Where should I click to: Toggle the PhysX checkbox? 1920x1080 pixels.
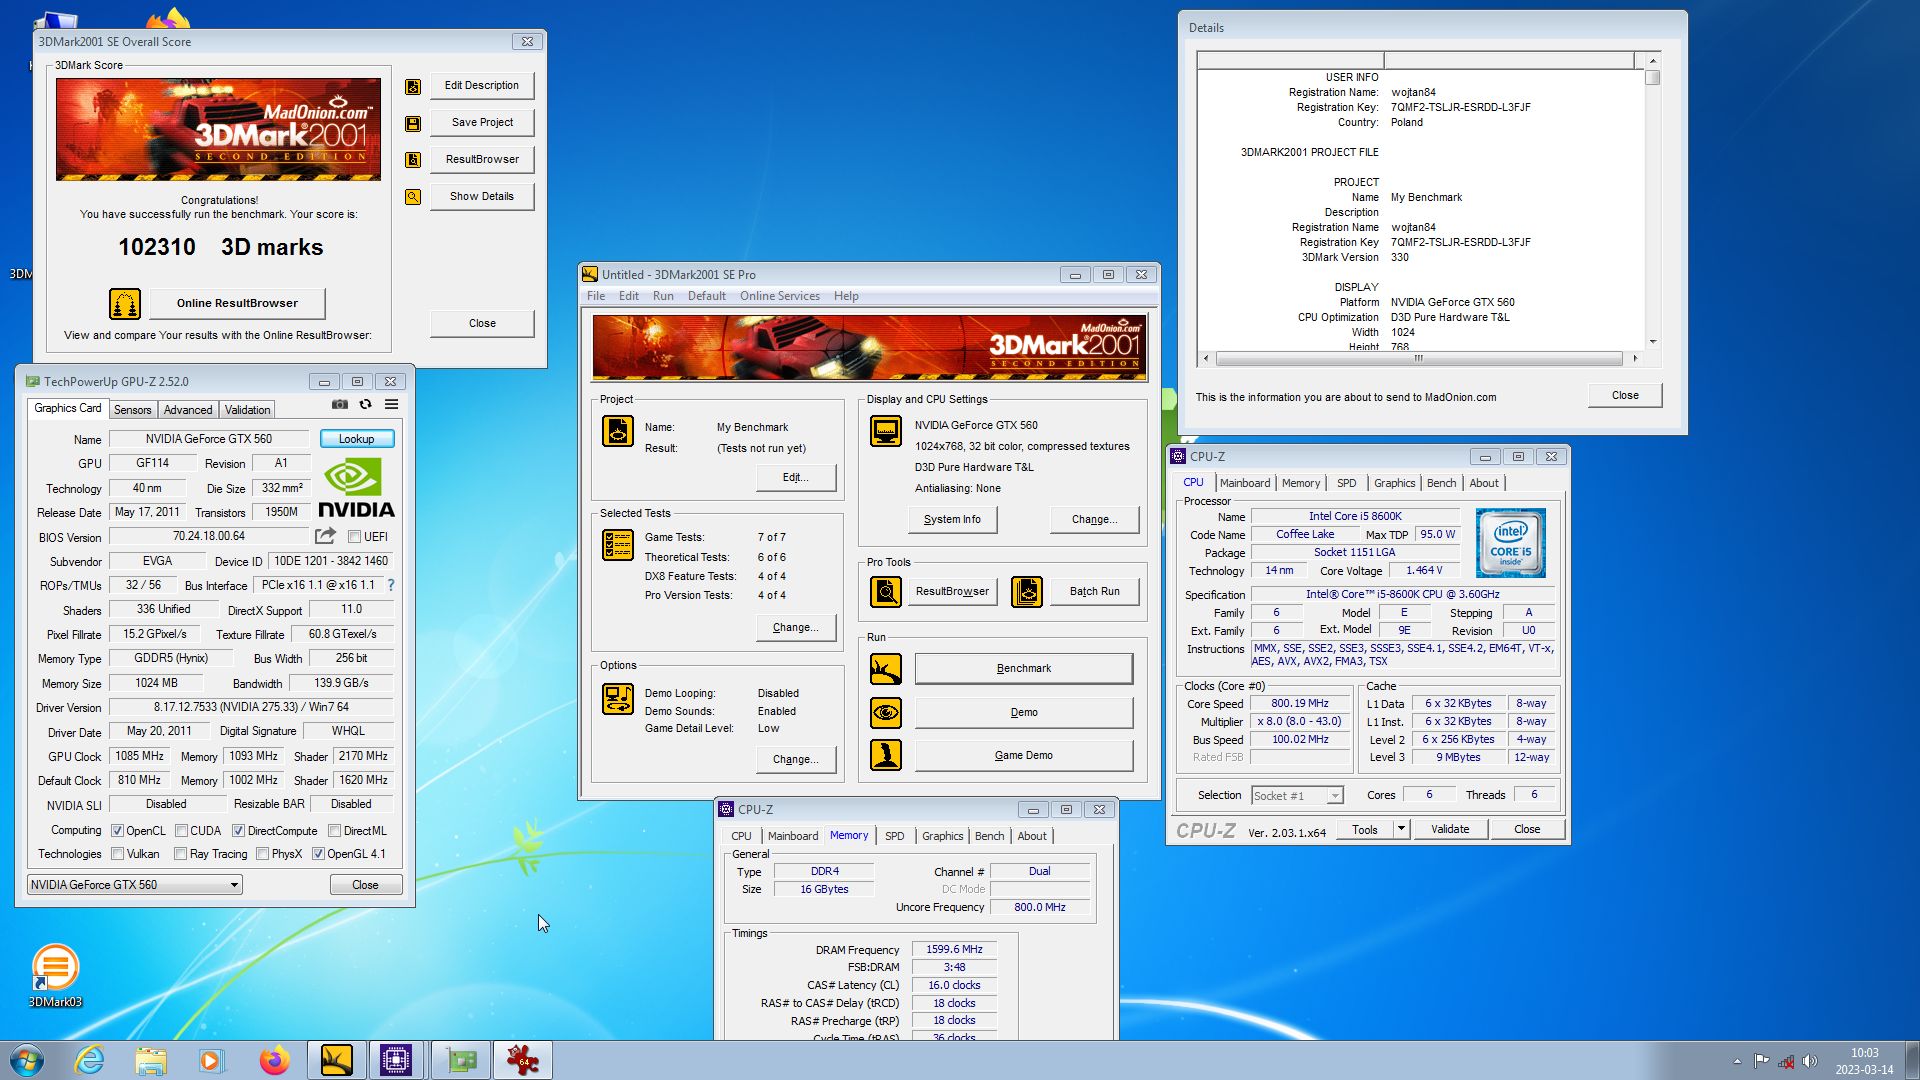[262, 854]
